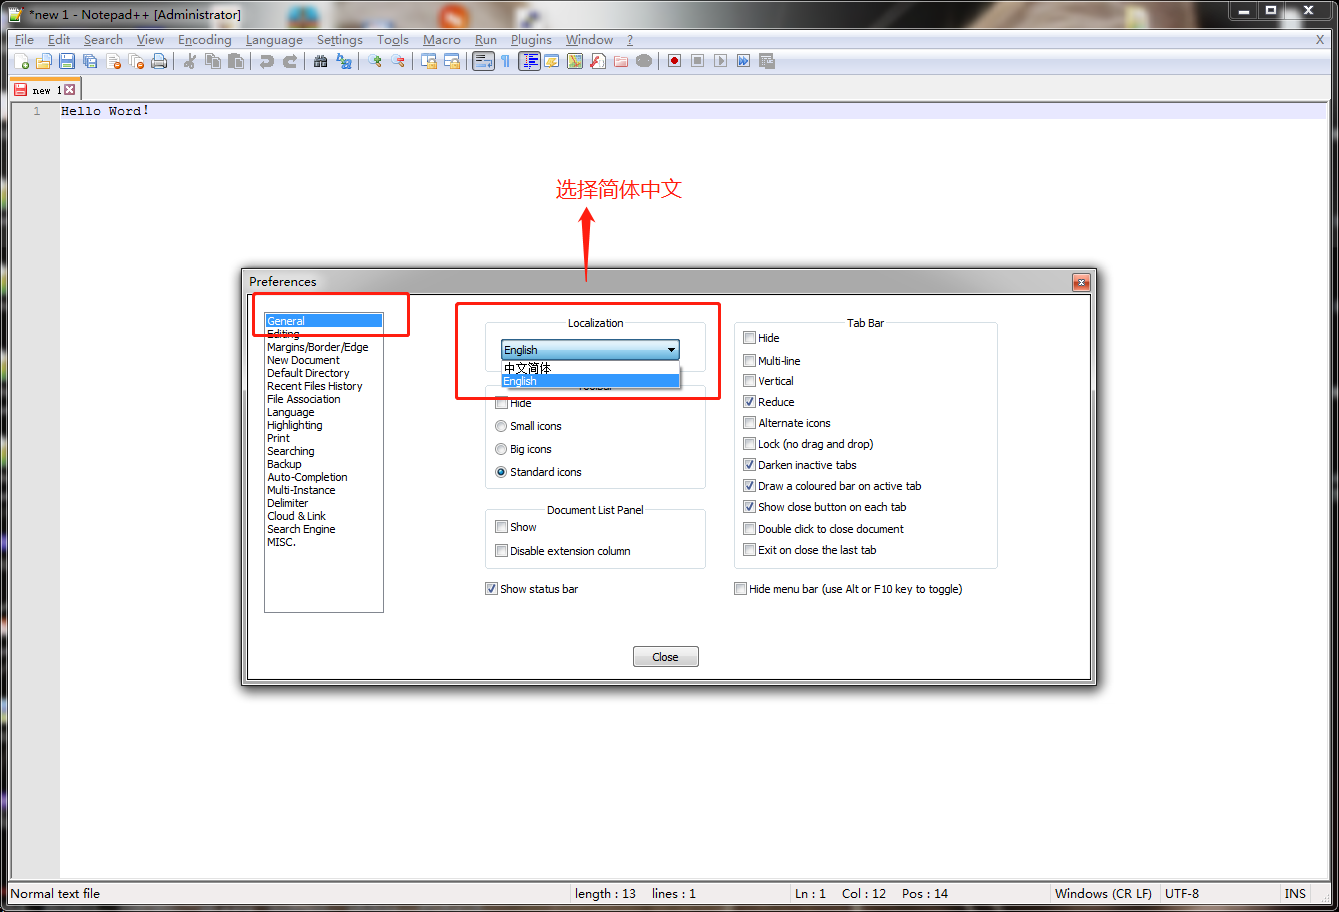Click the Stop Recording macro icon
1339x912 pixels.
pos(698,61)
